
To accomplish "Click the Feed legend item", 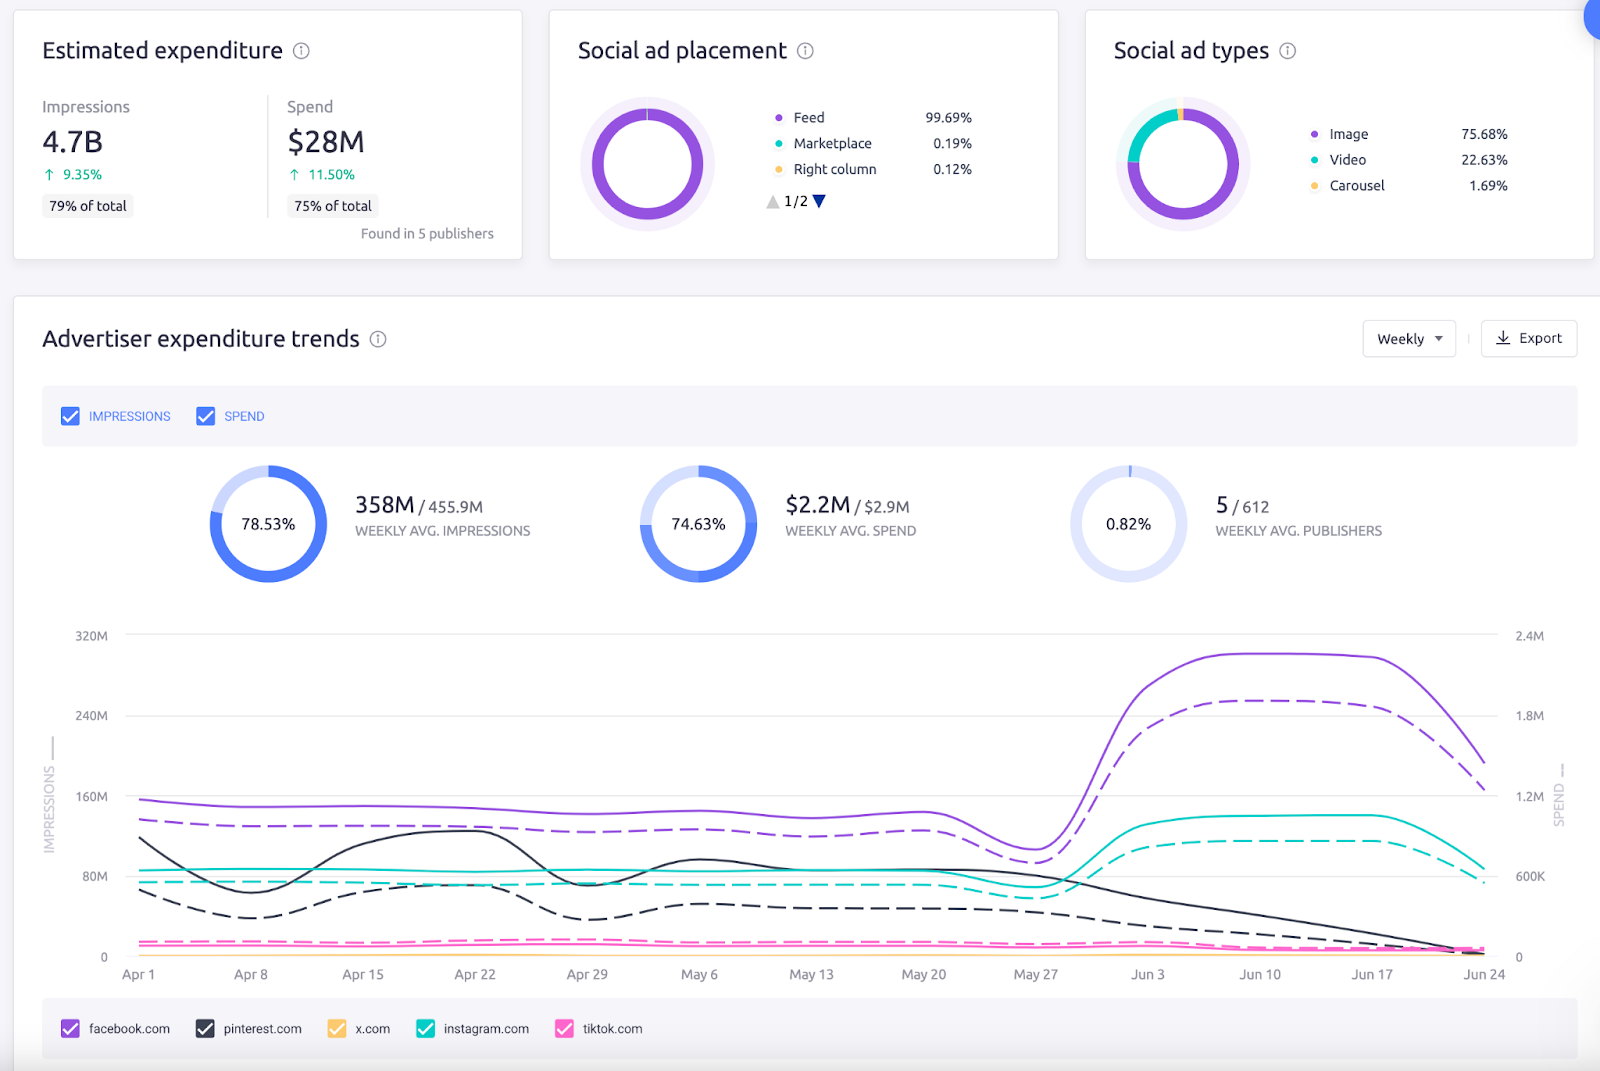I will pyautogui.click(x=808, y=118).
